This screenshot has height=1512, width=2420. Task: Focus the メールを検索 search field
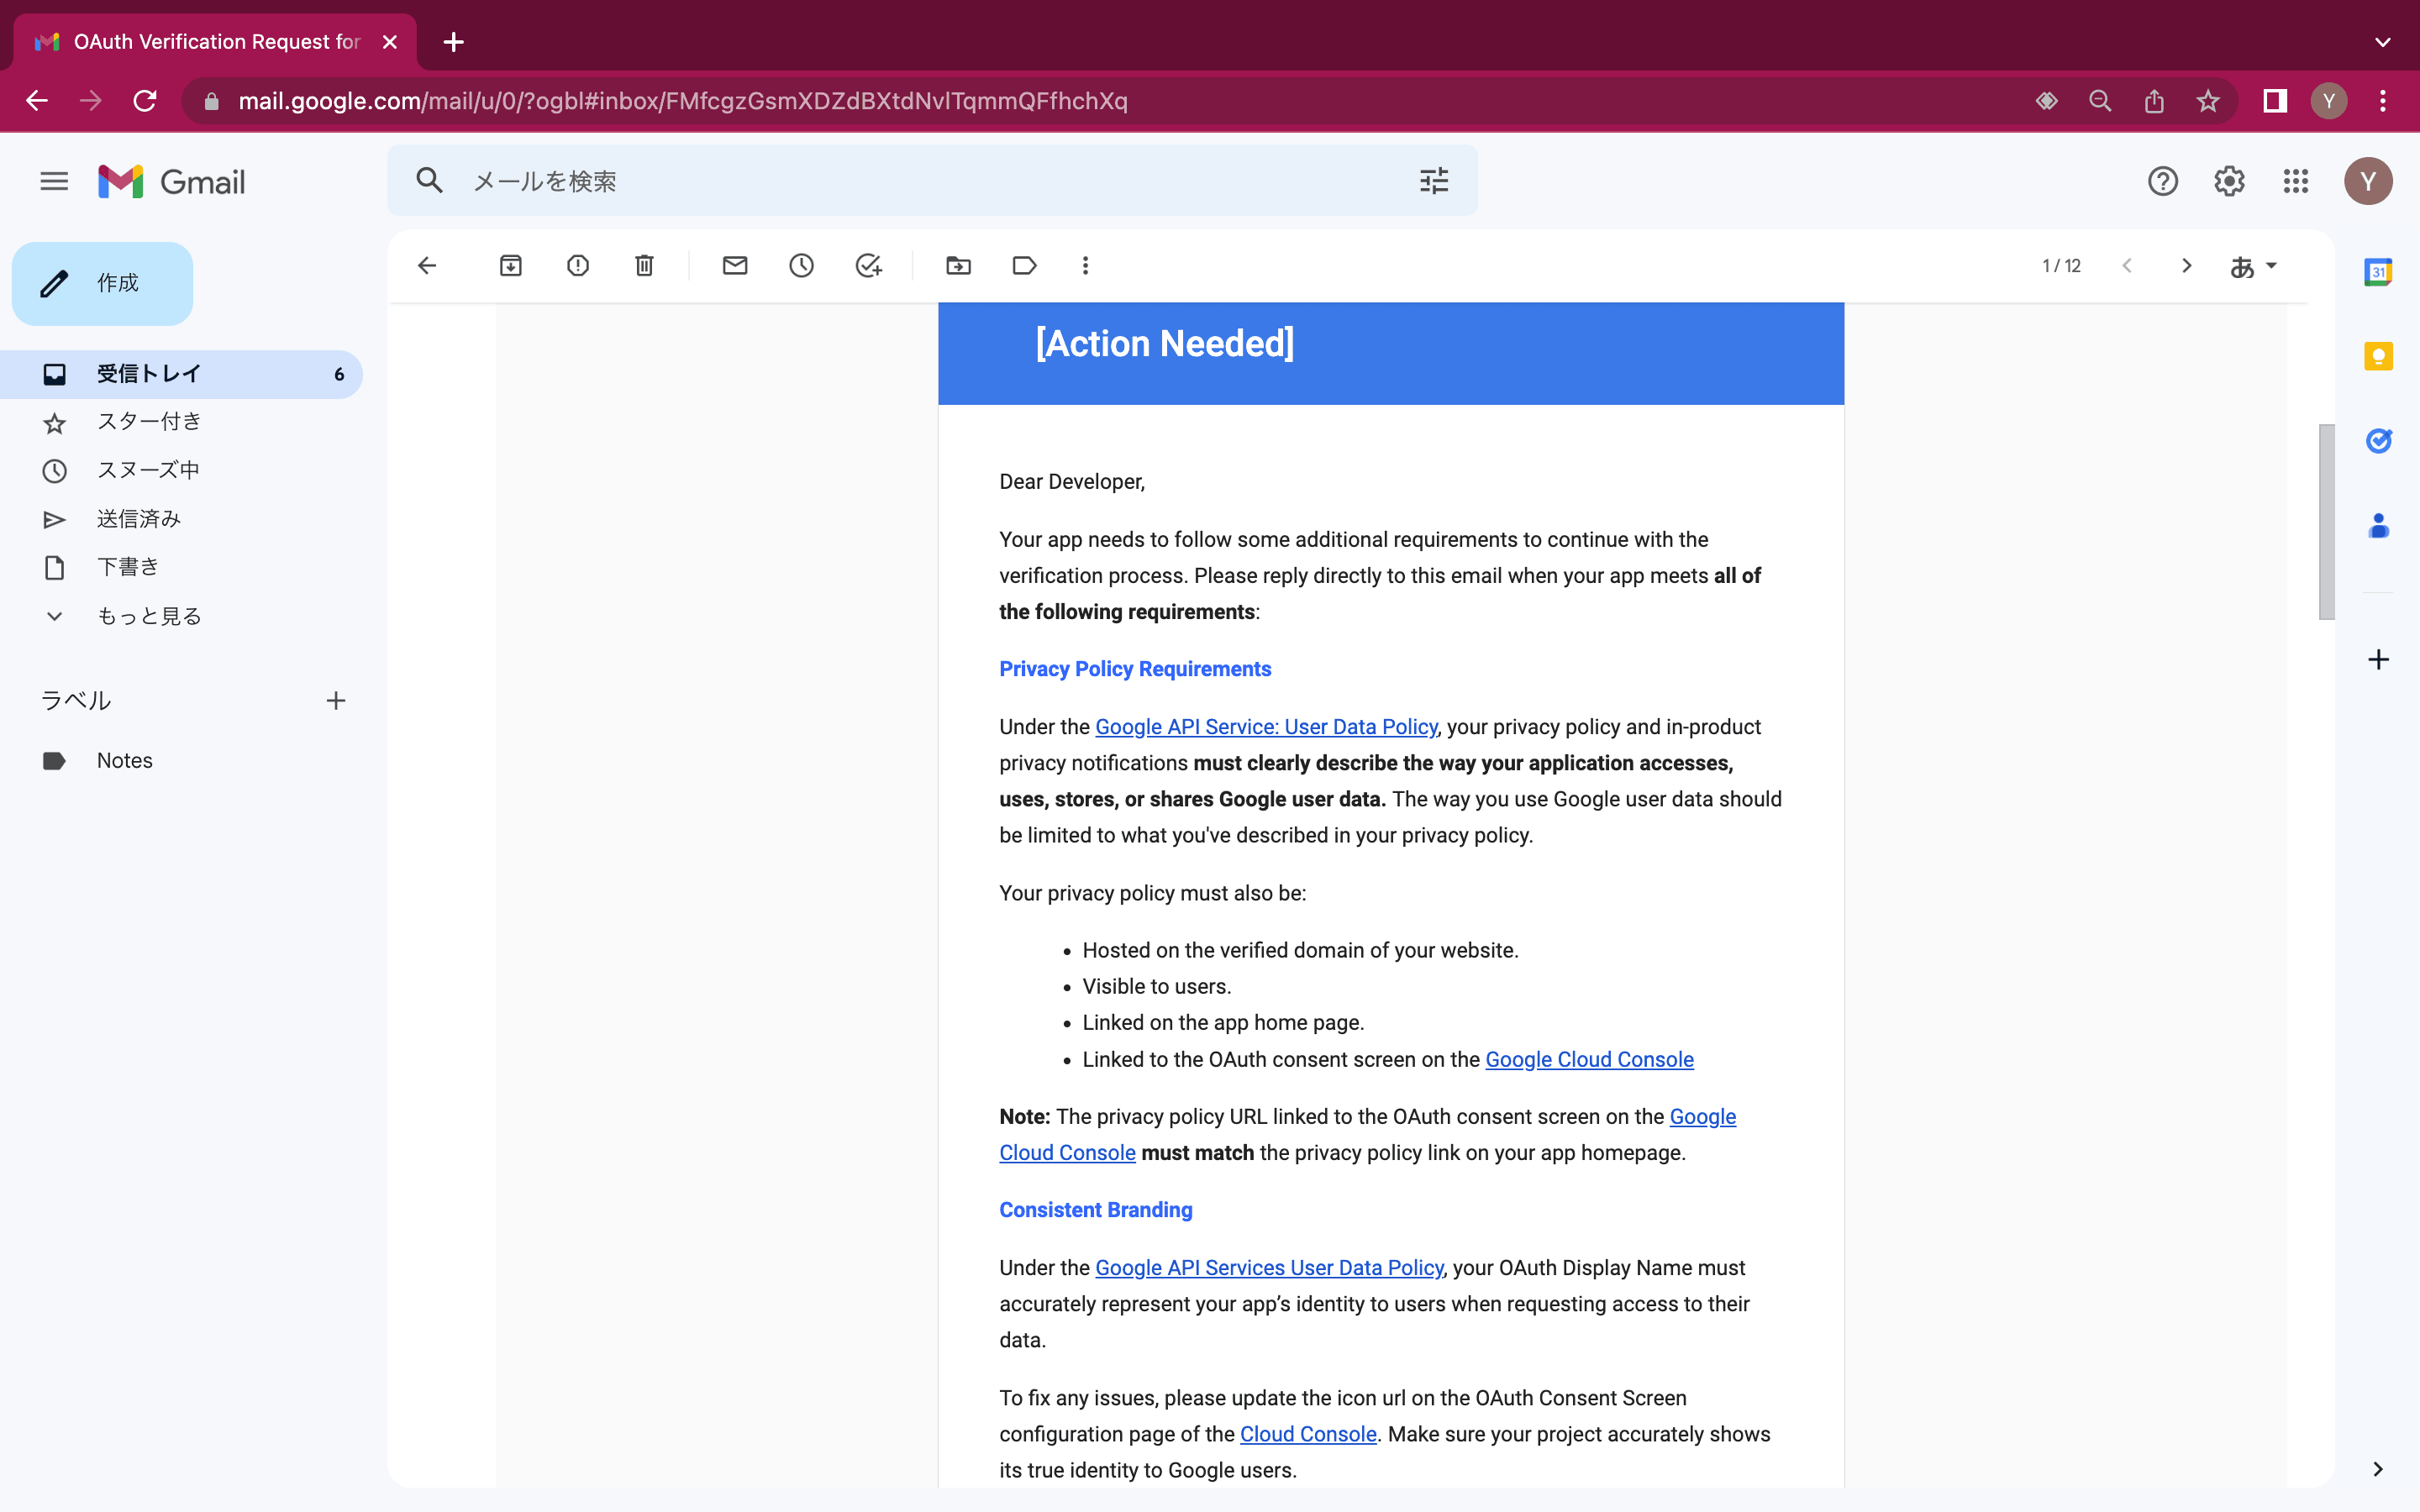(x=930, y=181)
